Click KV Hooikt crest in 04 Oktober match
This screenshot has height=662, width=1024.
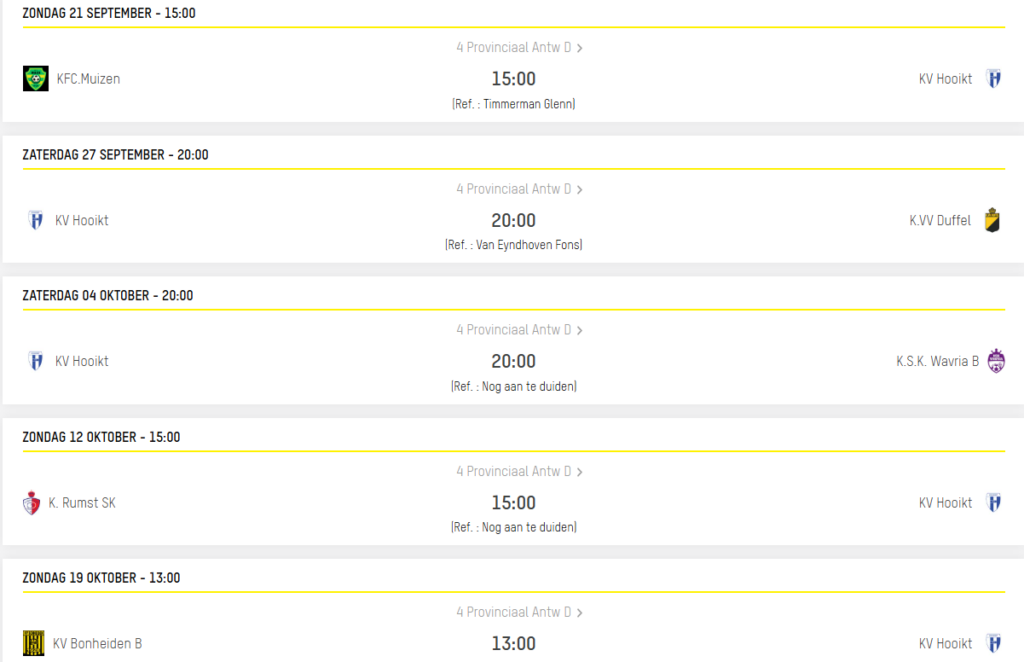(36, 361)
